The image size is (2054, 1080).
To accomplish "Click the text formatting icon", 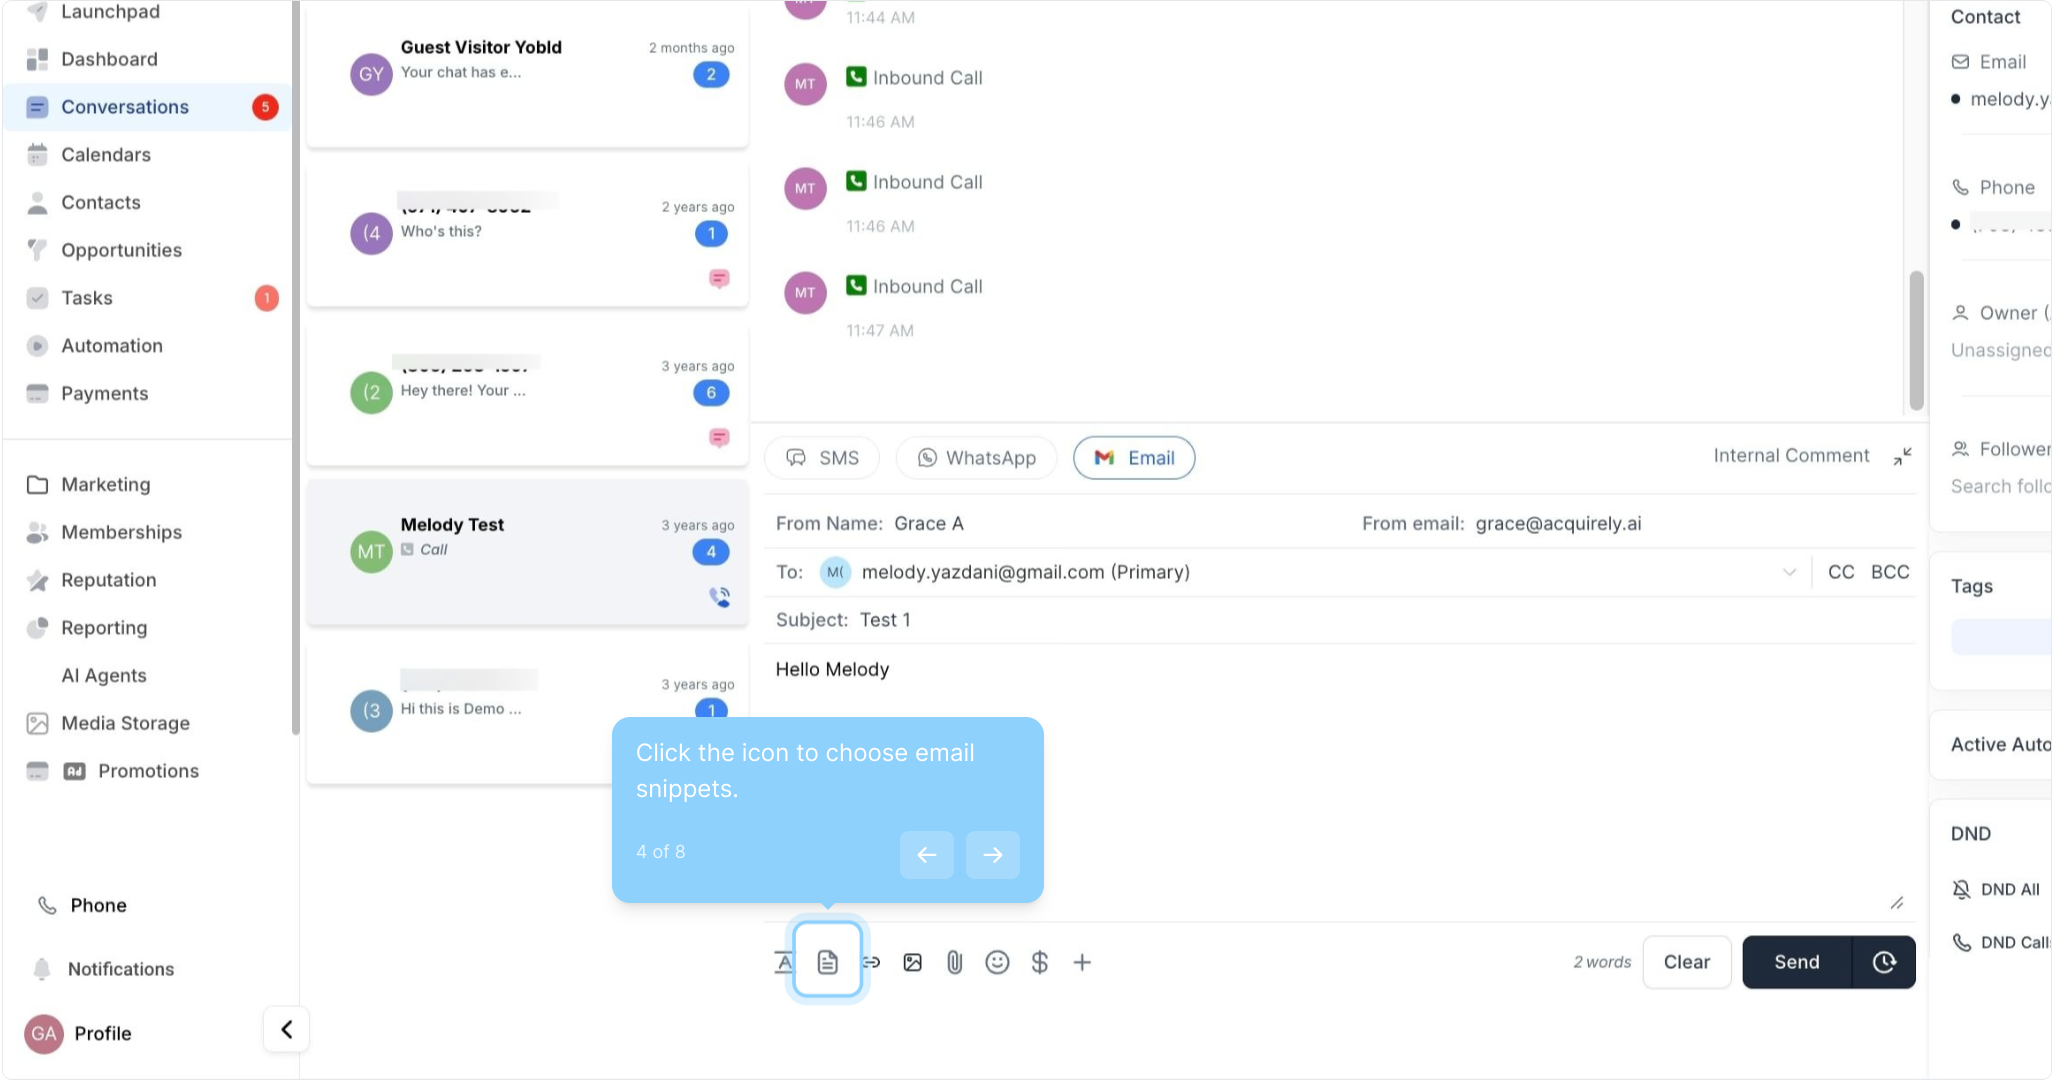I will 784,962.
